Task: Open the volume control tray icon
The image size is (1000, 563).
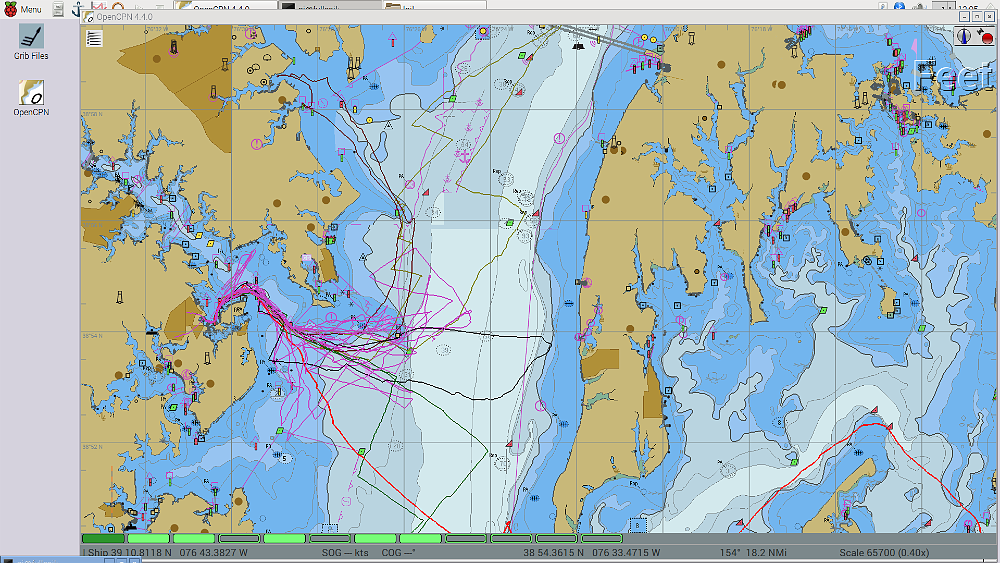Action: tap(938, 8)
